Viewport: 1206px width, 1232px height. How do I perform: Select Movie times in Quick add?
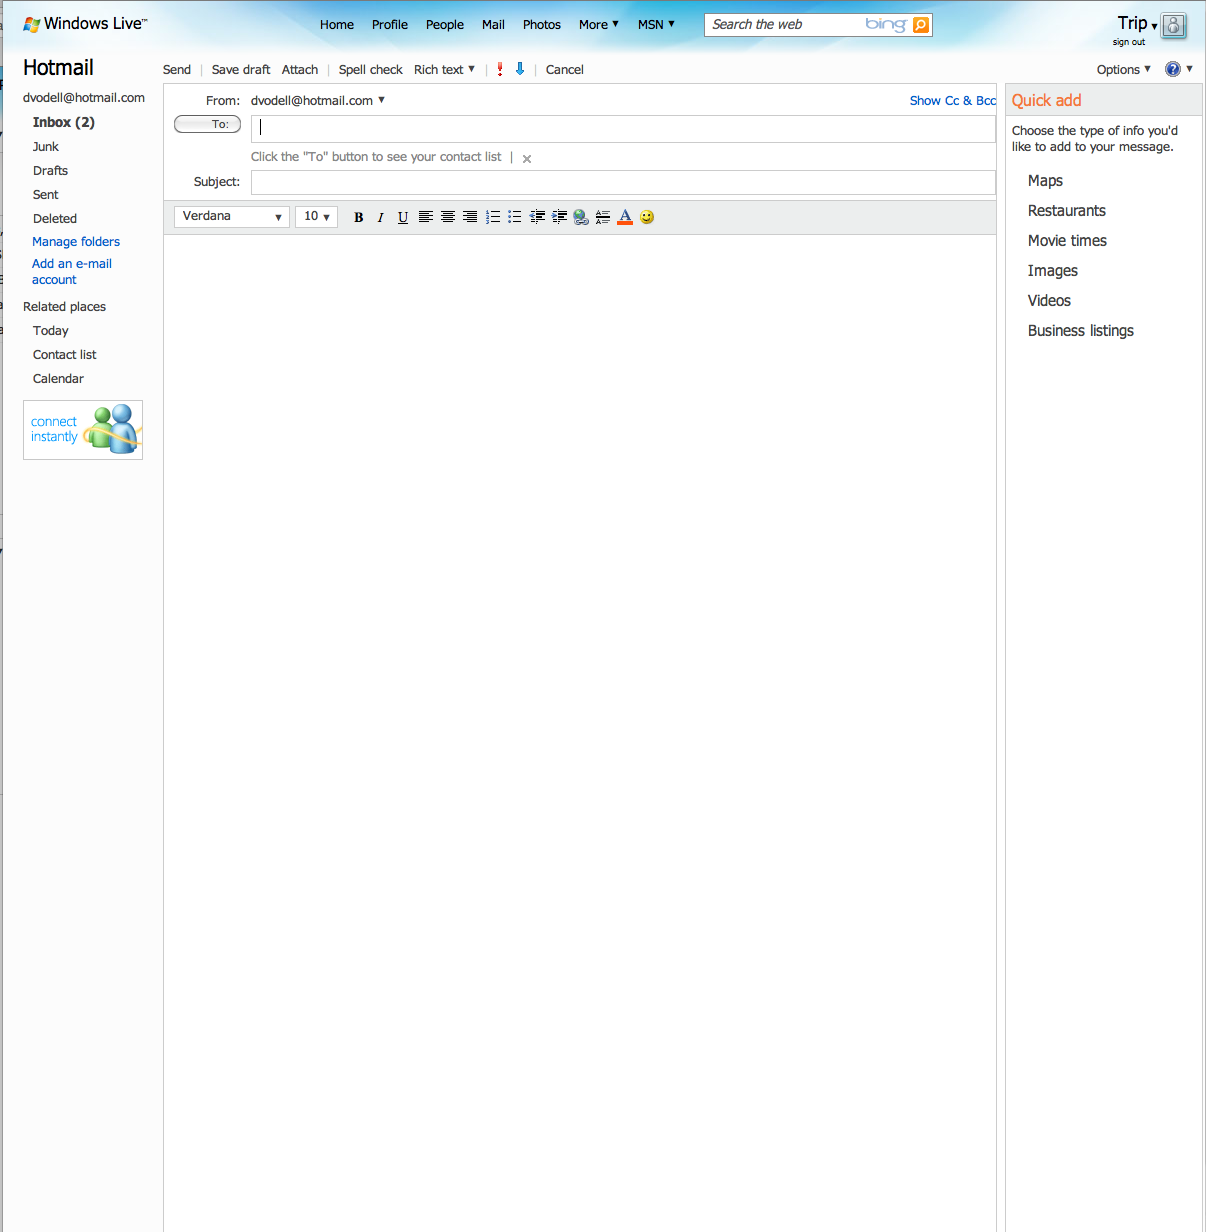coord(1067,240)
